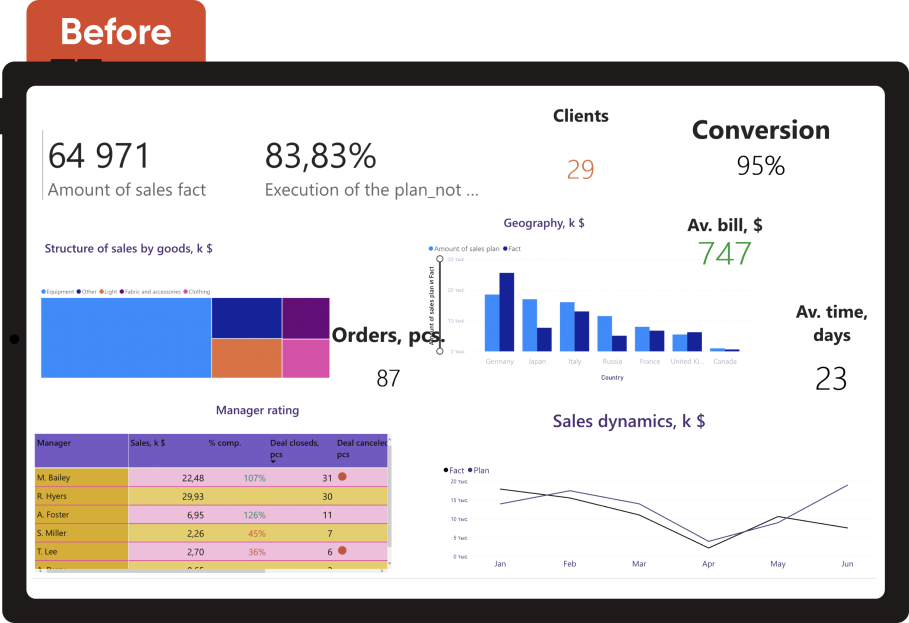Click the 'Sales dynamics, k $' title
The width and height of the screenshot is (909, 623).
pos(628,421)
